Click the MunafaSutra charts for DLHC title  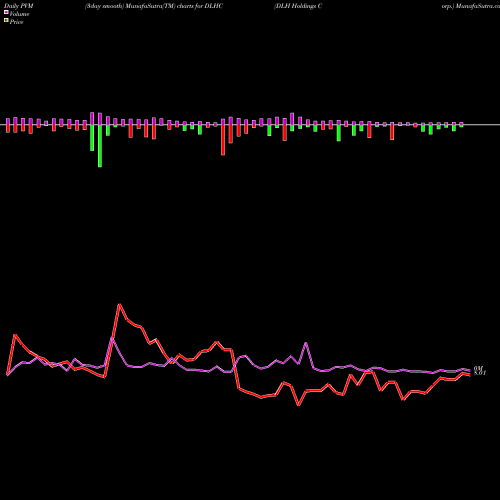point(154,6)
